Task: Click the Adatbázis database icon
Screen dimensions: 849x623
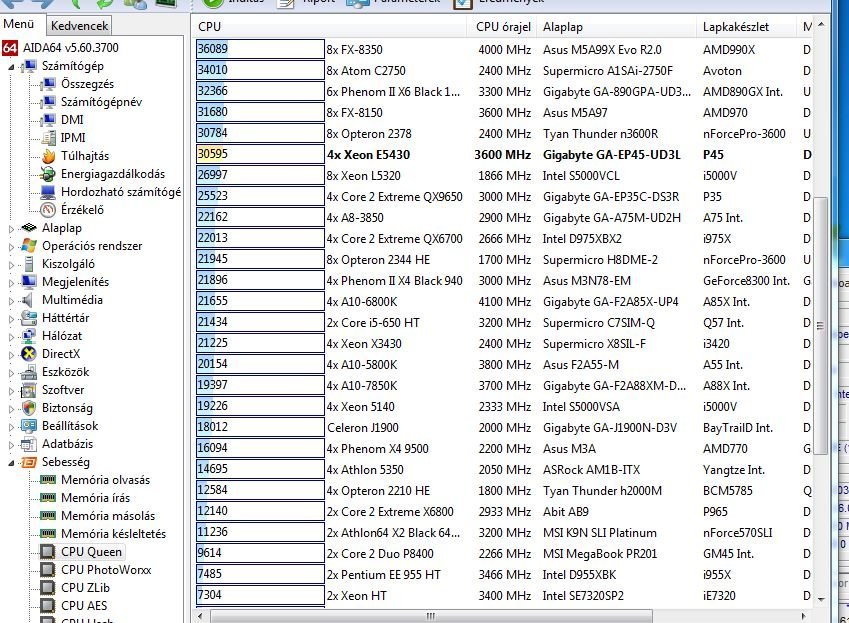Action: coord(29,444)
